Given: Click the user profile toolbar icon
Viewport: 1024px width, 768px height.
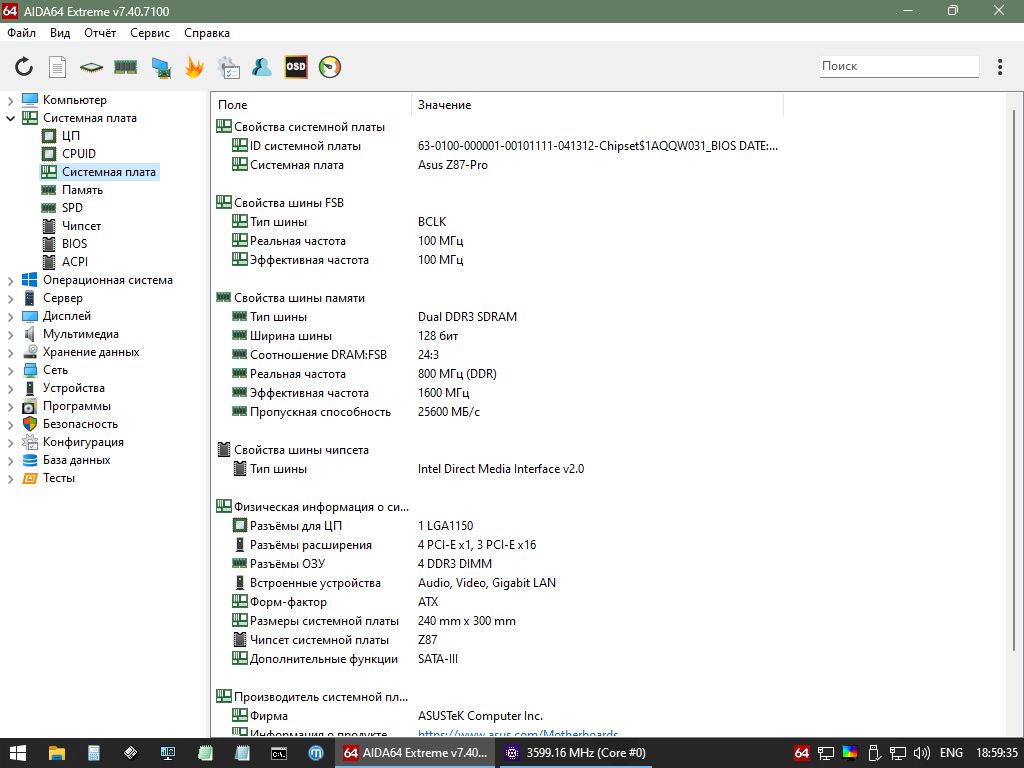Looking at the screenshot, I should 262,67.
